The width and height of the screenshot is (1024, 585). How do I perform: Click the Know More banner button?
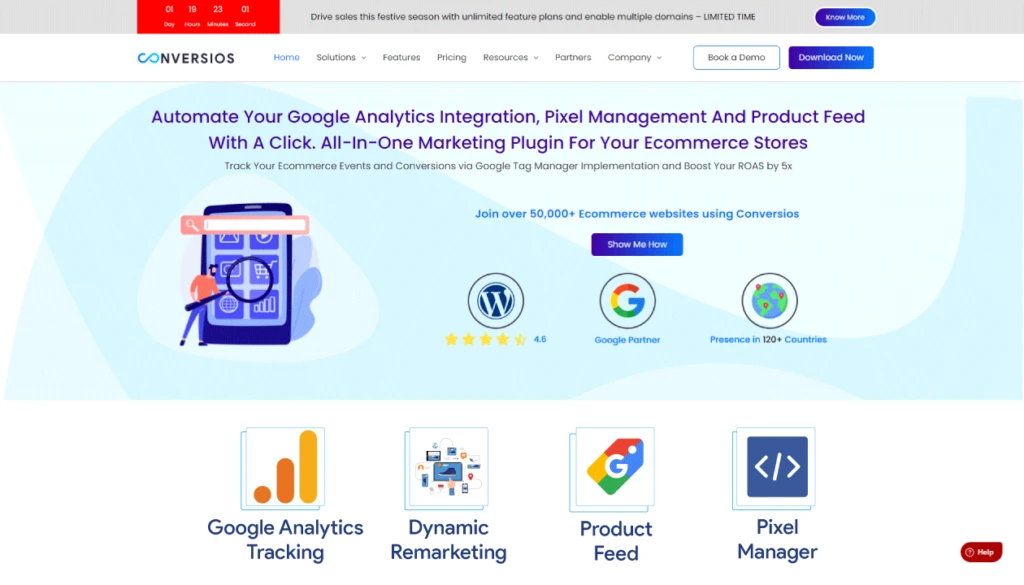[x=844, y=17]
